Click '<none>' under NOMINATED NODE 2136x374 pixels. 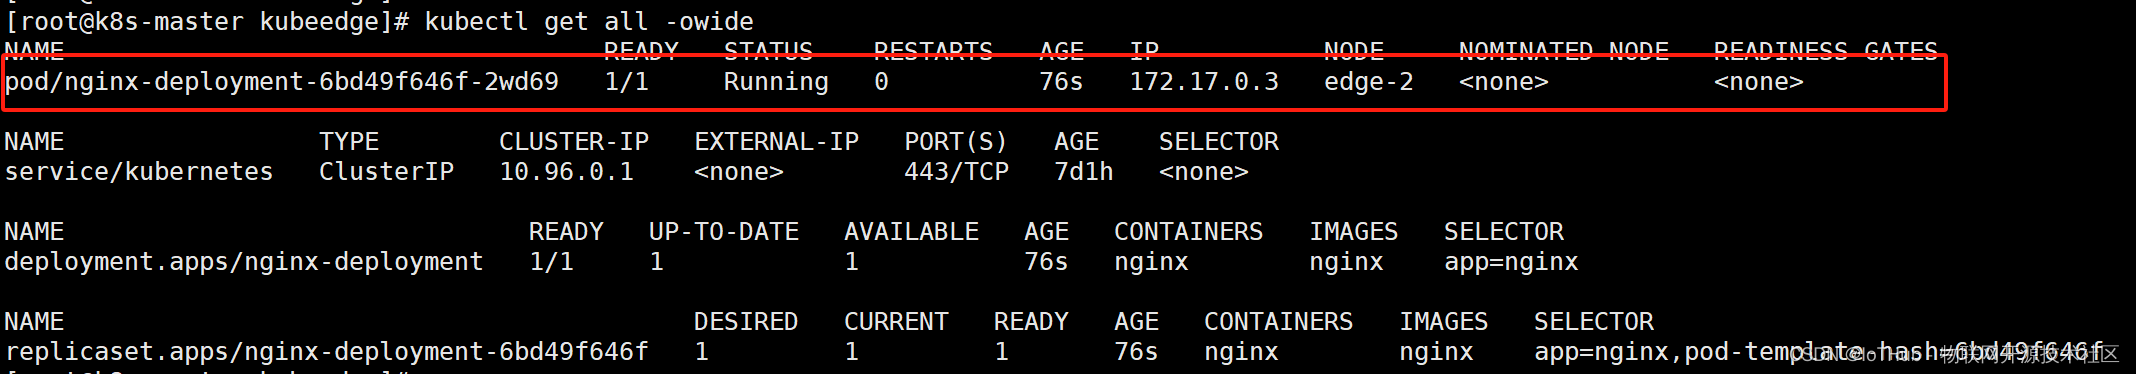(x=1504, y=82)
